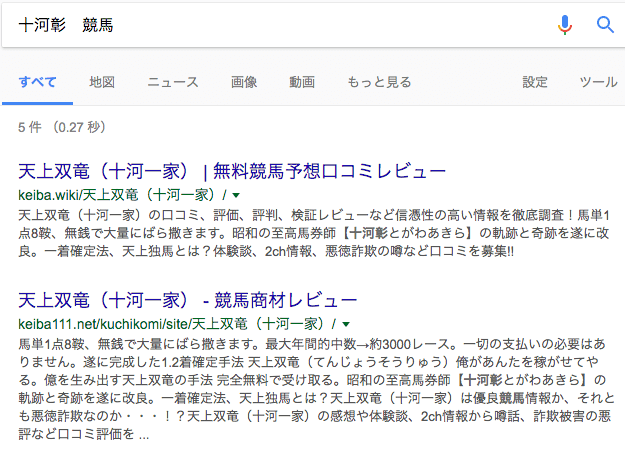This screenshot has width=625, height=449.
Task: Select the すべて tab
Action: pyautogui.click(x=37, y=82)
